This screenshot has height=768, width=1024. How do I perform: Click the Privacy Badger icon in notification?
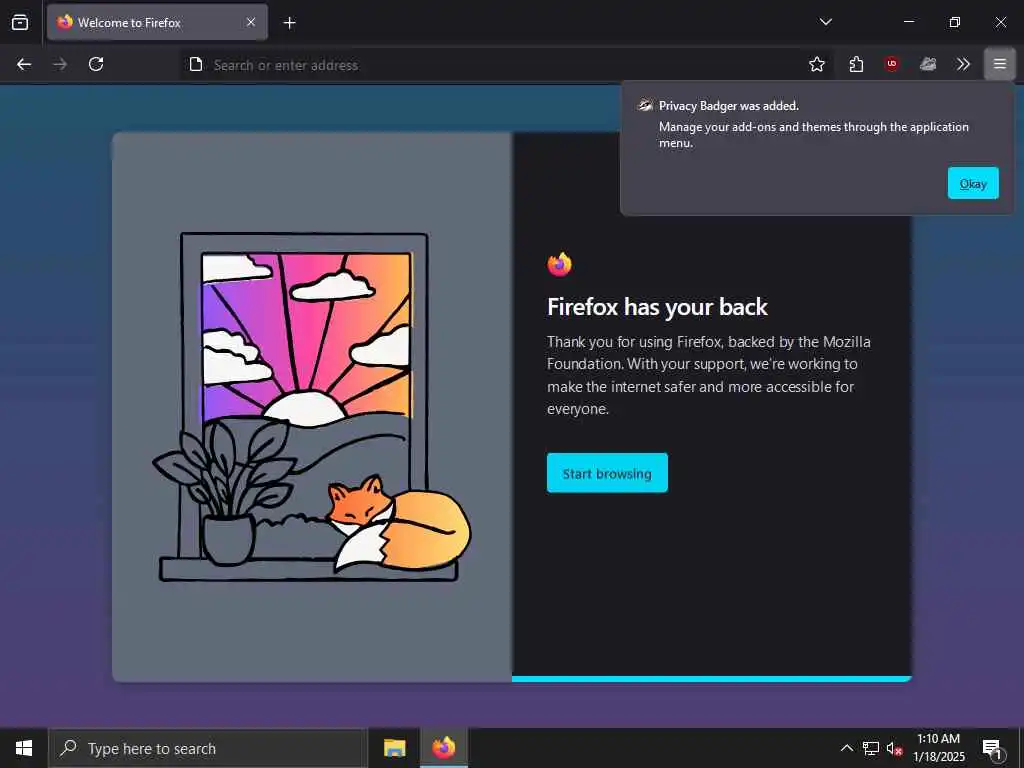(645, 105)
